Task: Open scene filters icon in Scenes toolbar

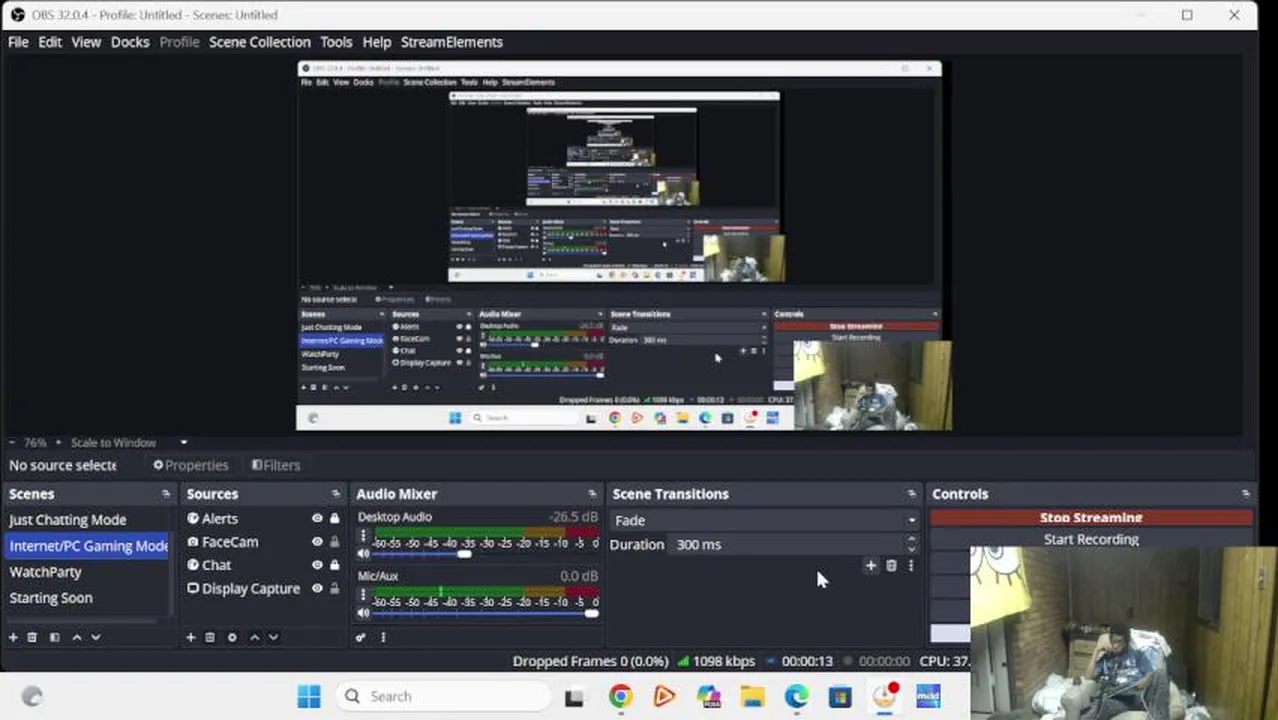Action: 54,637
